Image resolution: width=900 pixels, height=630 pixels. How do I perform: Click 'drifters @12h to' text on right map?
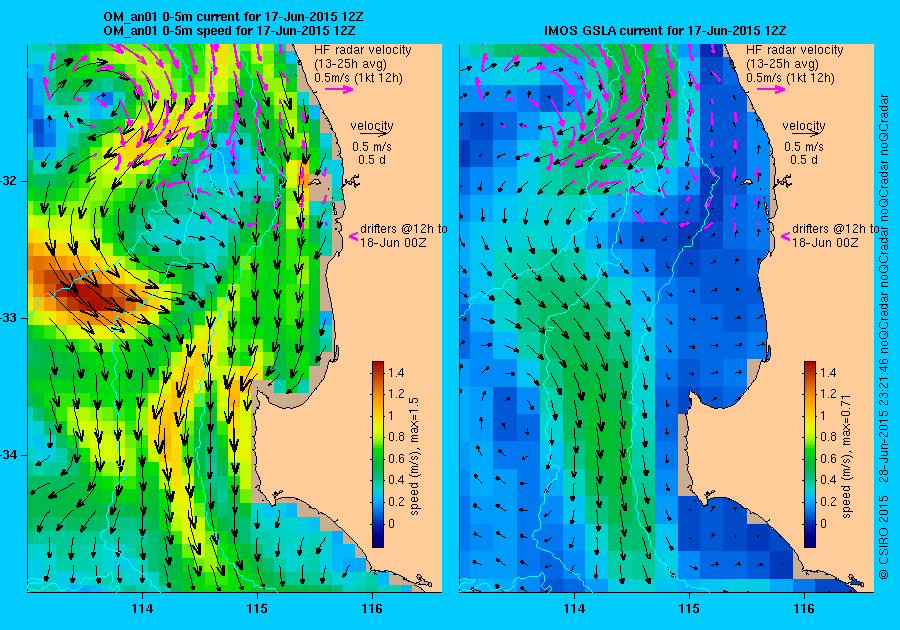pos(835,228)
